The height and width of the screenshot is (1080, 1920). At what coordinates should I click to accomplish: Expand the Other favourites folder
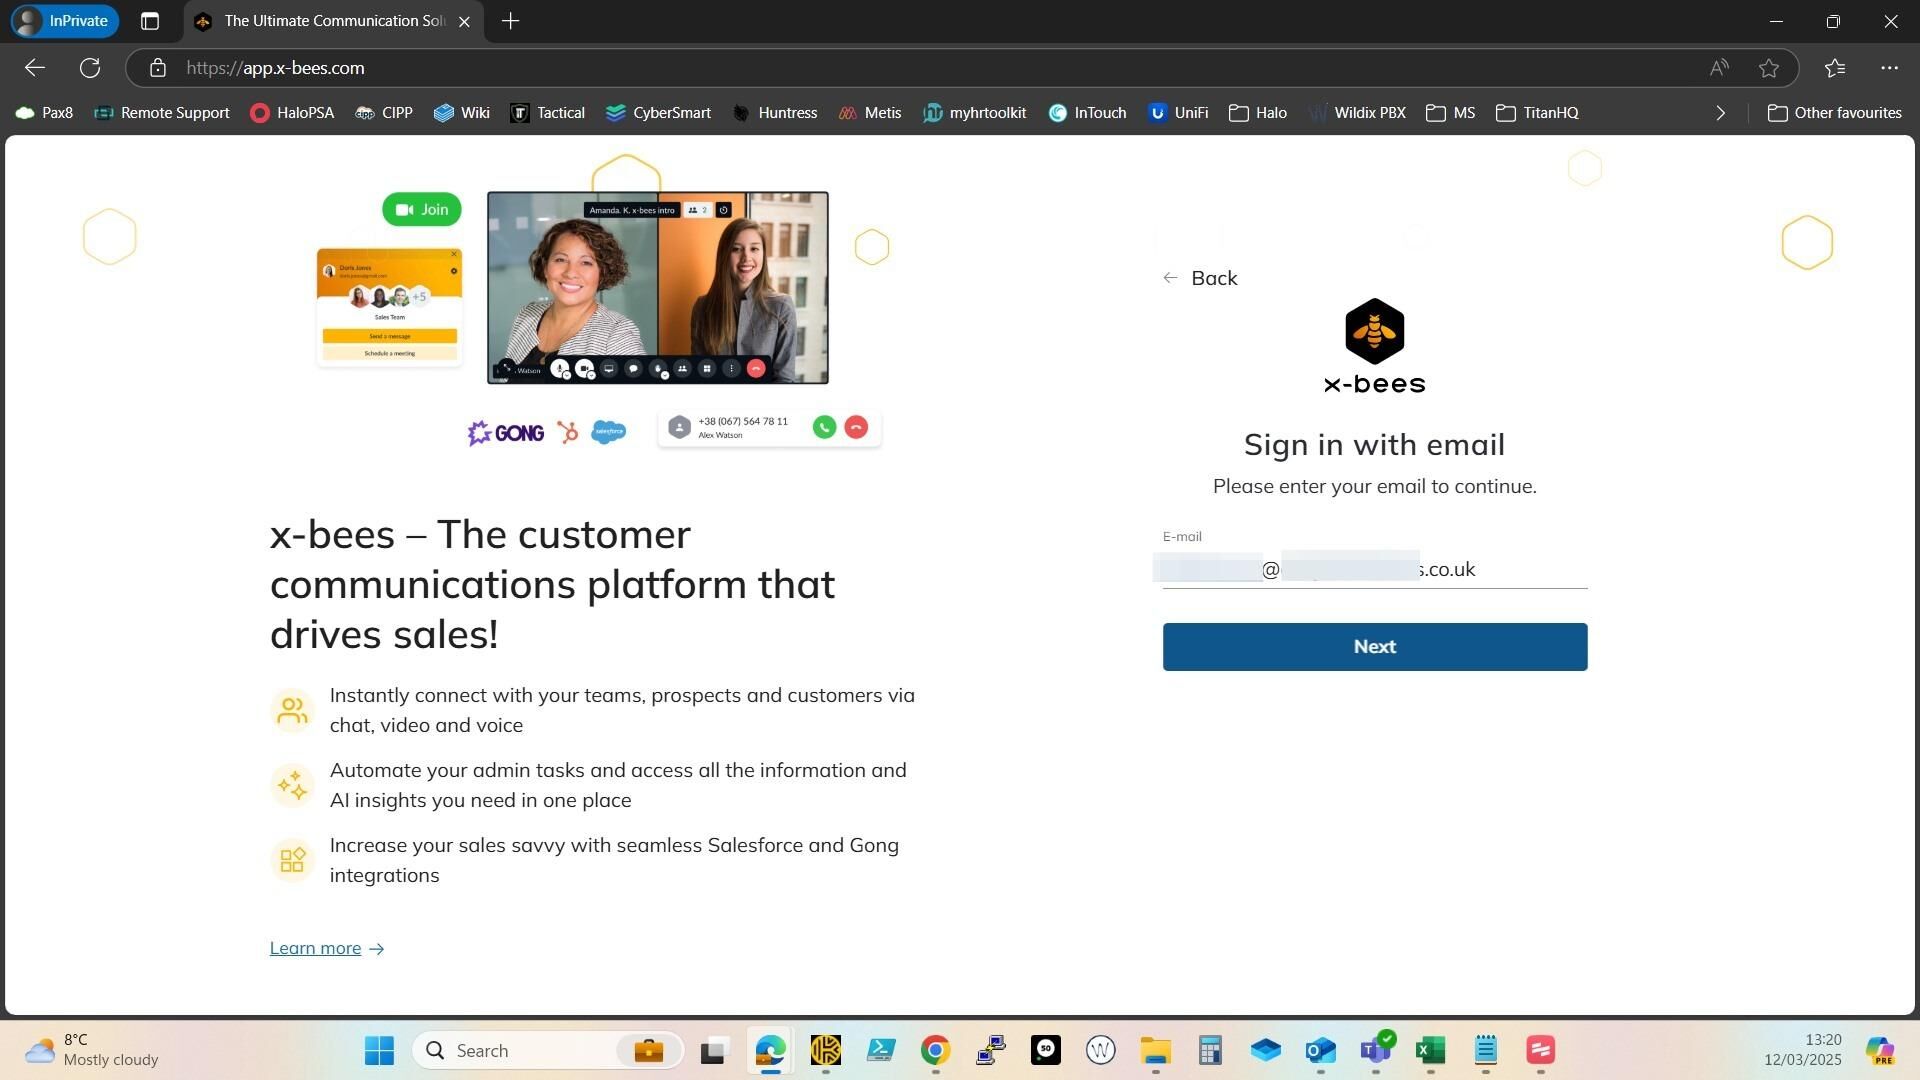(1834, 113)
